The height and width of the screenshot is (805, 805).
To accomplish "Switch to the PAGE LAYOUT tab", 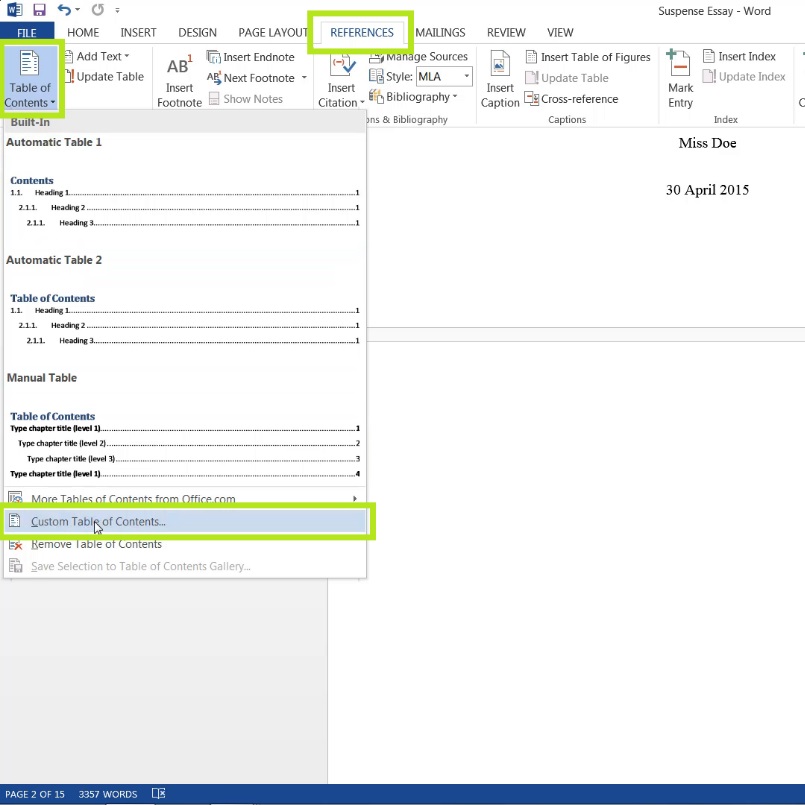I will tap(273, 33).
